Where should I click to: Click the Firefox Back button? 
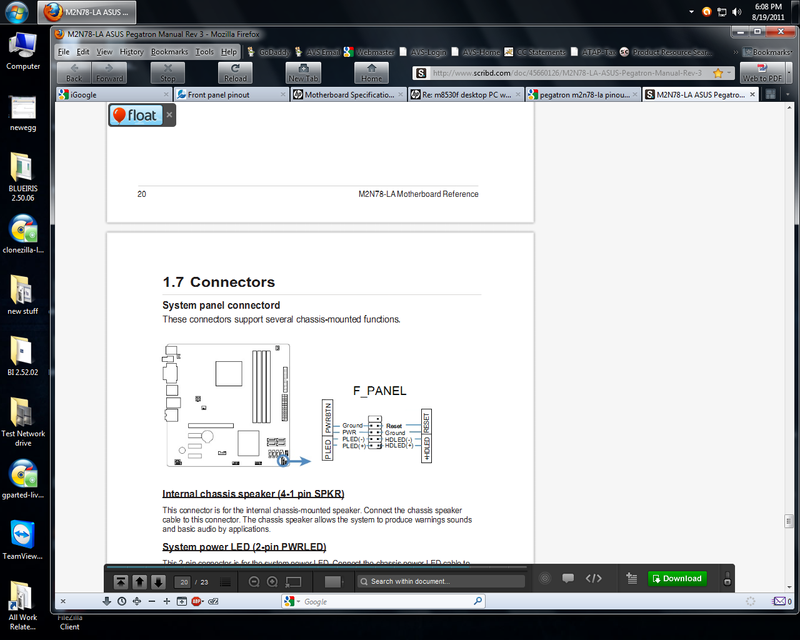[x=74, y=72]
